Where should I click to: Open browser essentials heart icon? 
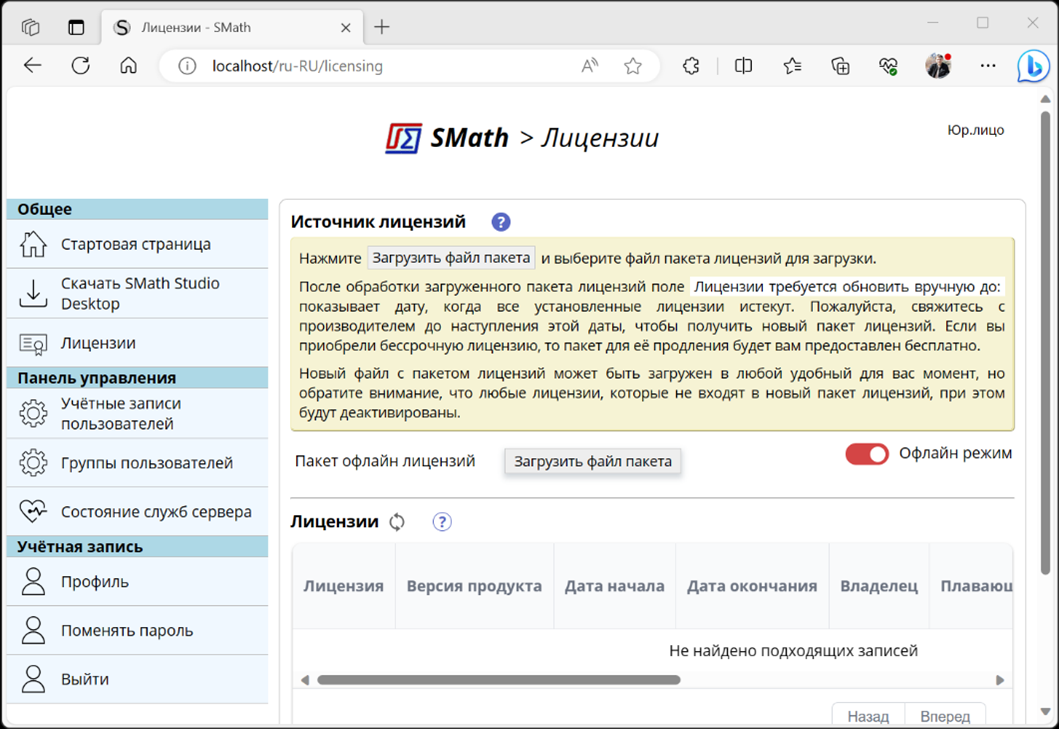point(888,66)
